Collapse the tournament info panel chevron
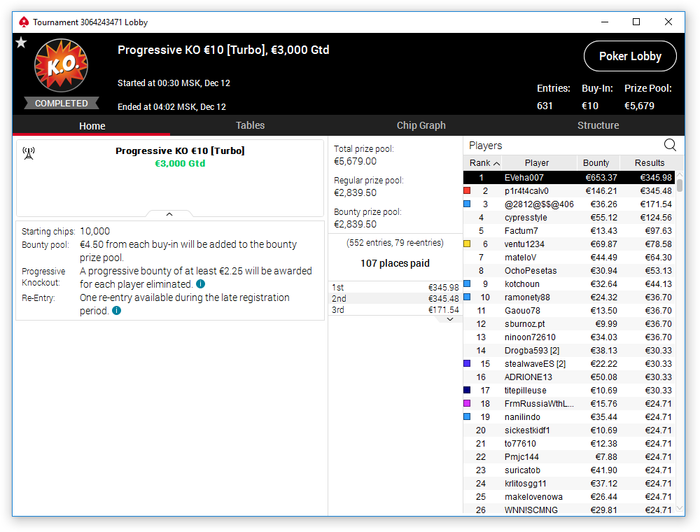 point(169,214)
